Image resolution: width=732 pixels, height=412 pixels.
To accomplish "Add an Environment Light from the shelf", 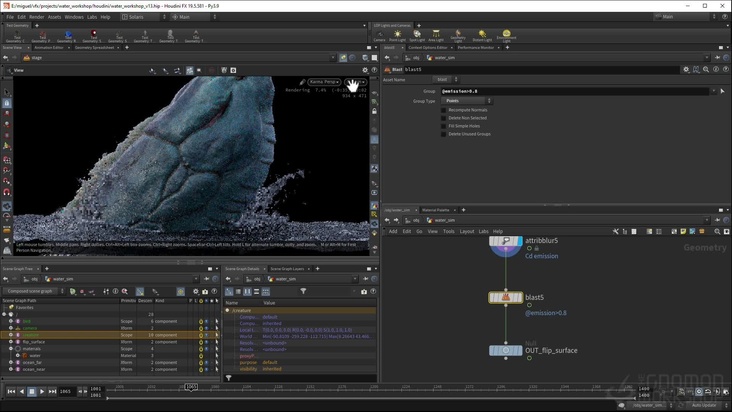I will pyautogui.click(x=506, y=35).
